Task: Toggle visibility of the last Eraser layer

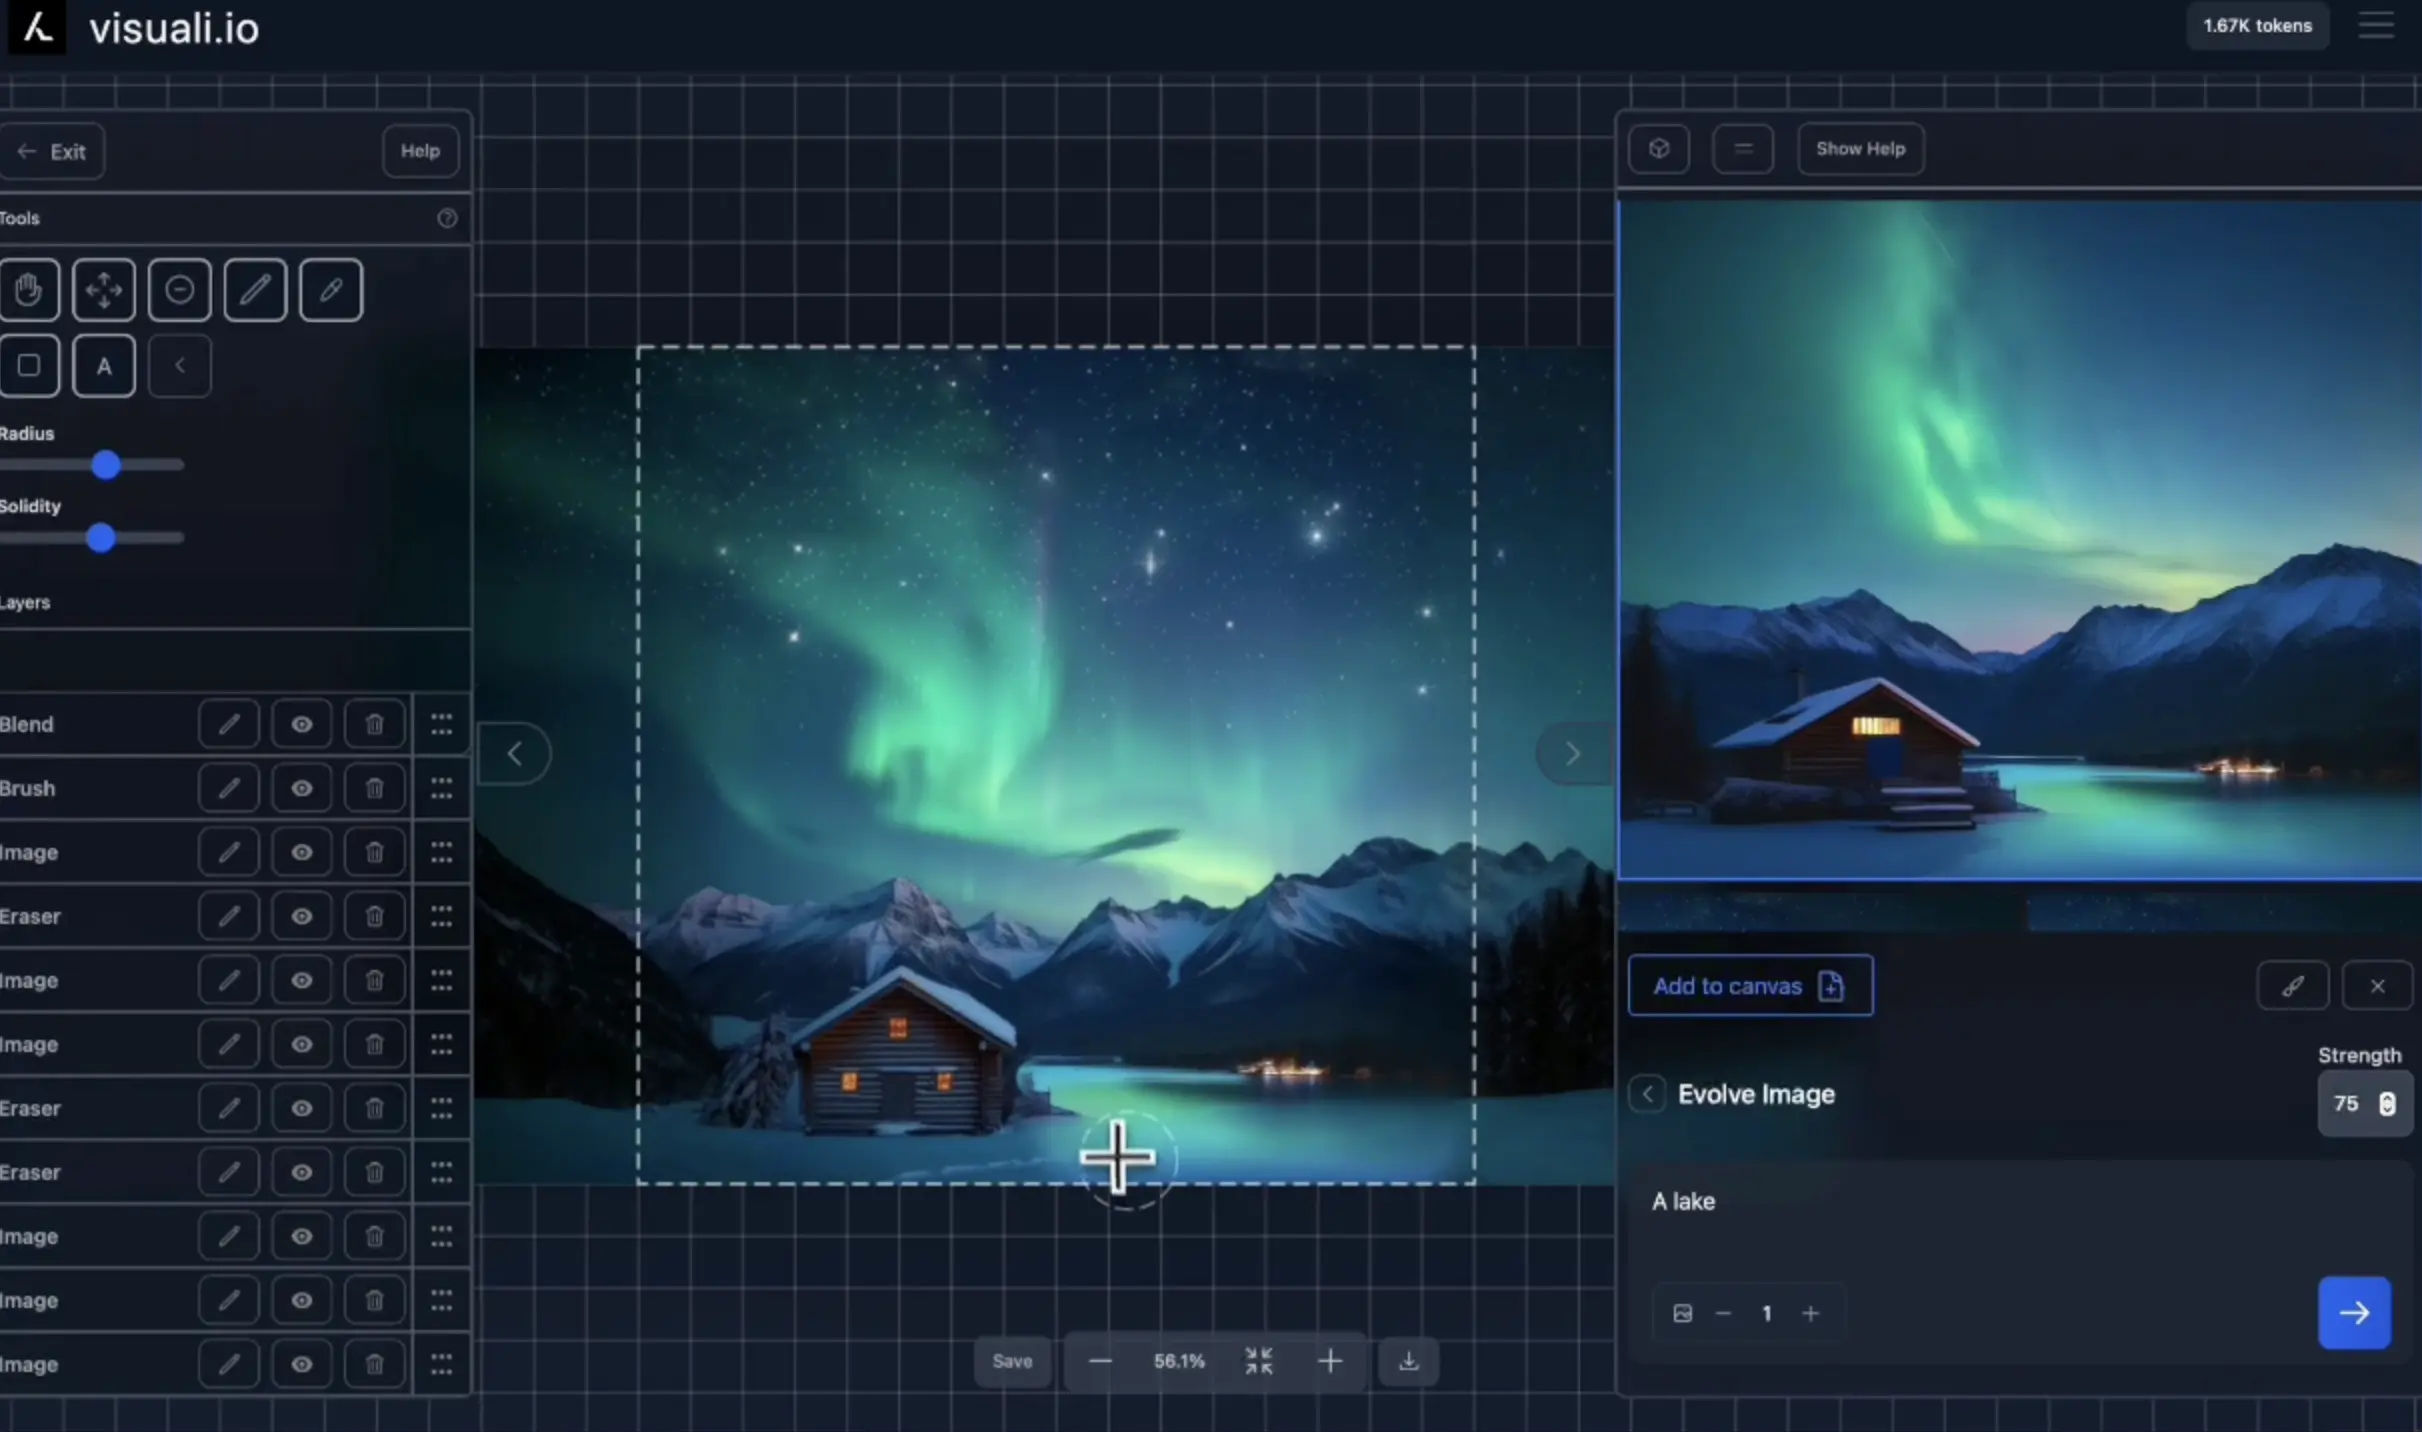Action: click(301, 1172)
